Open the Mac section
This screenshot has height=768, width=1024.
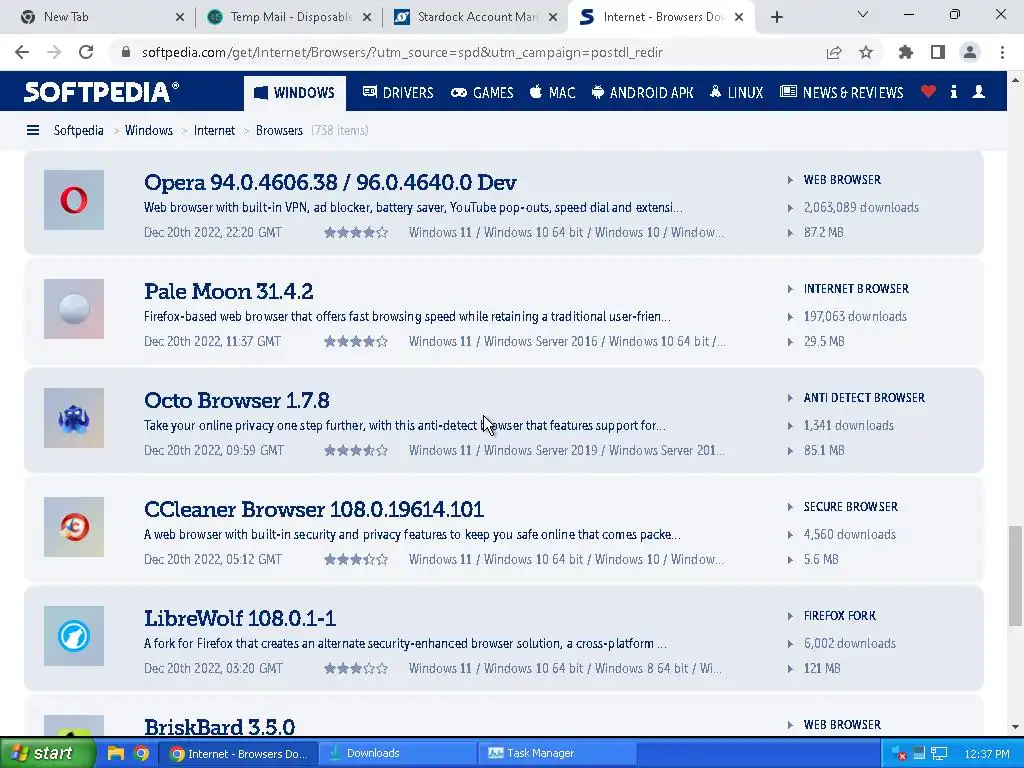552,93
